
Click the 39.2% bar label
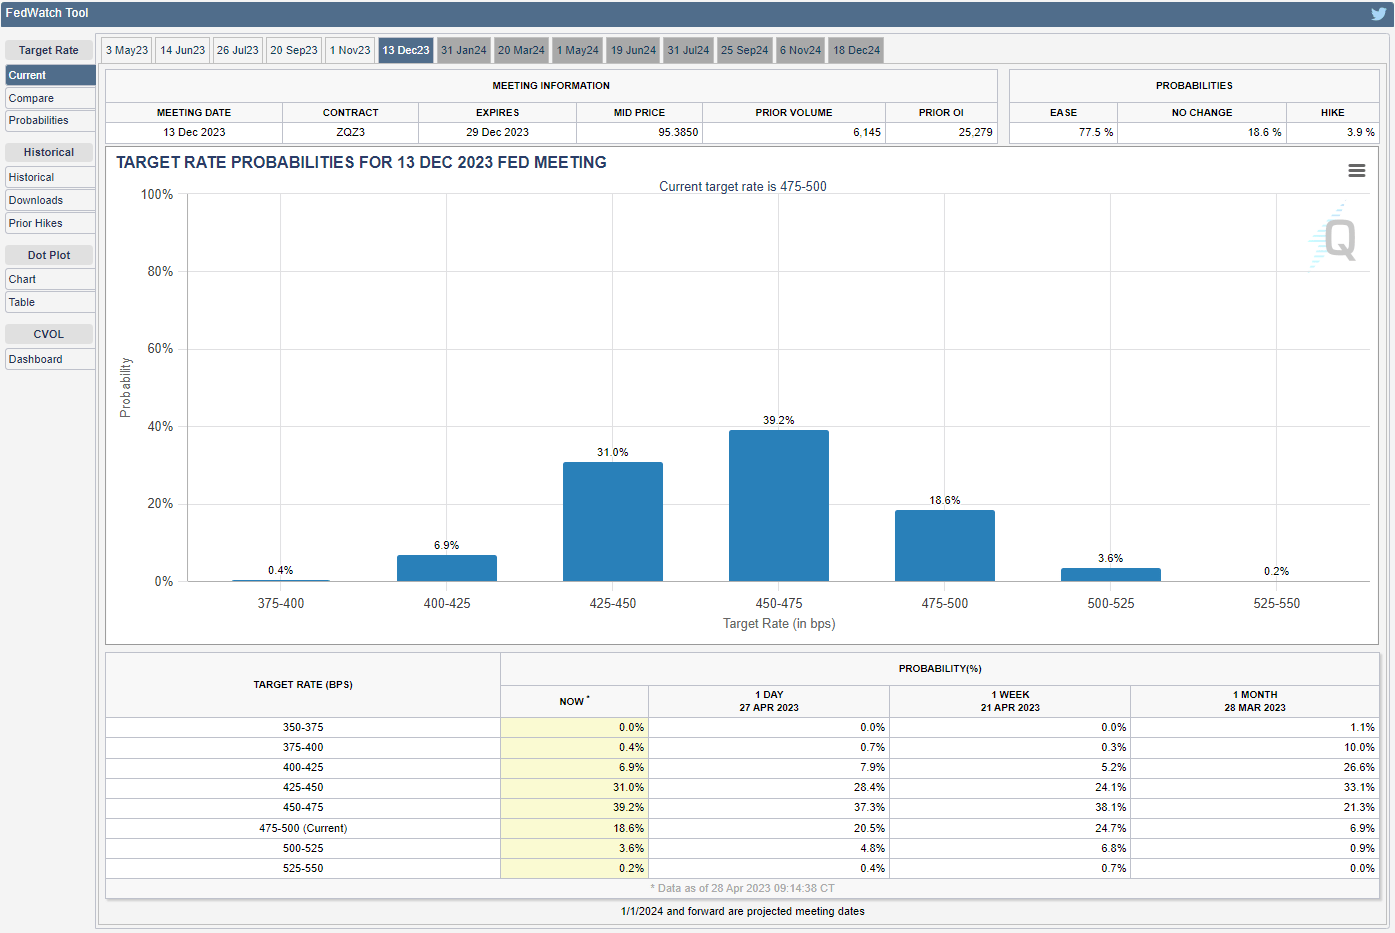[x=779, y=420]
